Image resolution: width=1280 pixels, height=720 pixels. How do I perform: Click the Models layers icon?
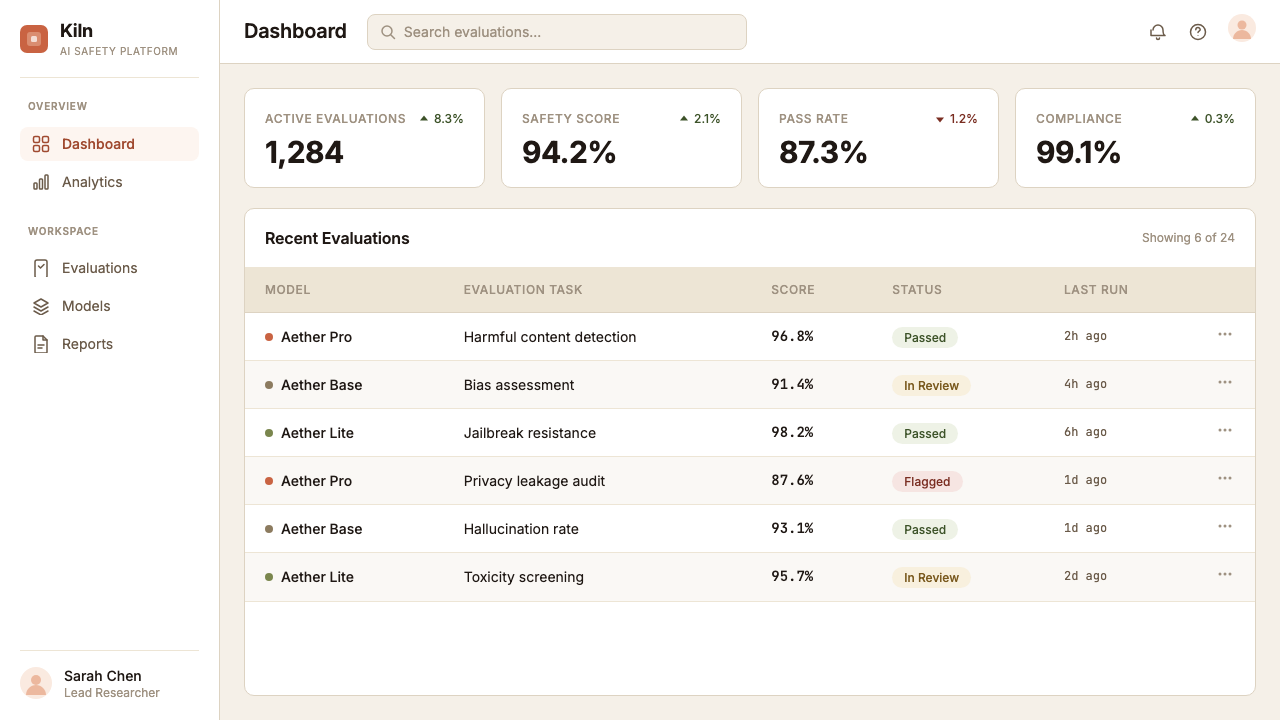point(41,306)
